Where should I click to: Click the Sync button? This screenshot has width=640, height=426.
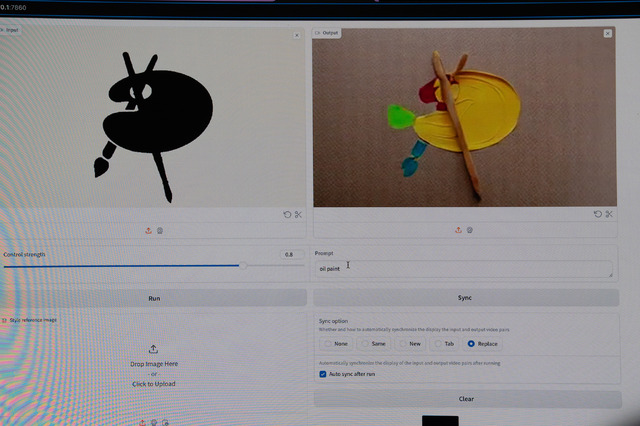pos(466,298)
